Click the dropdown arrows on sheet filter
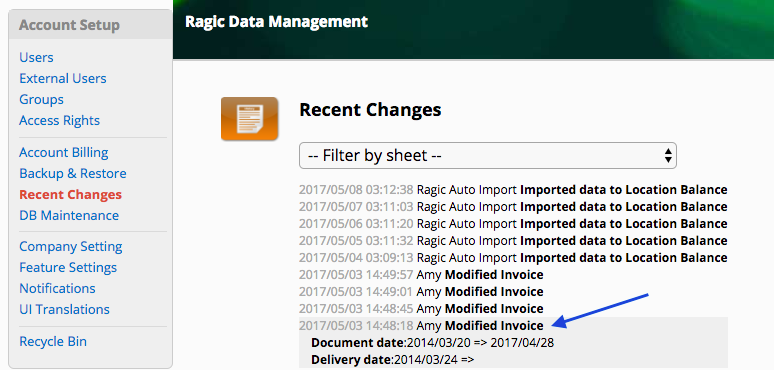The image size is (774, 370). tap(667, 156)
